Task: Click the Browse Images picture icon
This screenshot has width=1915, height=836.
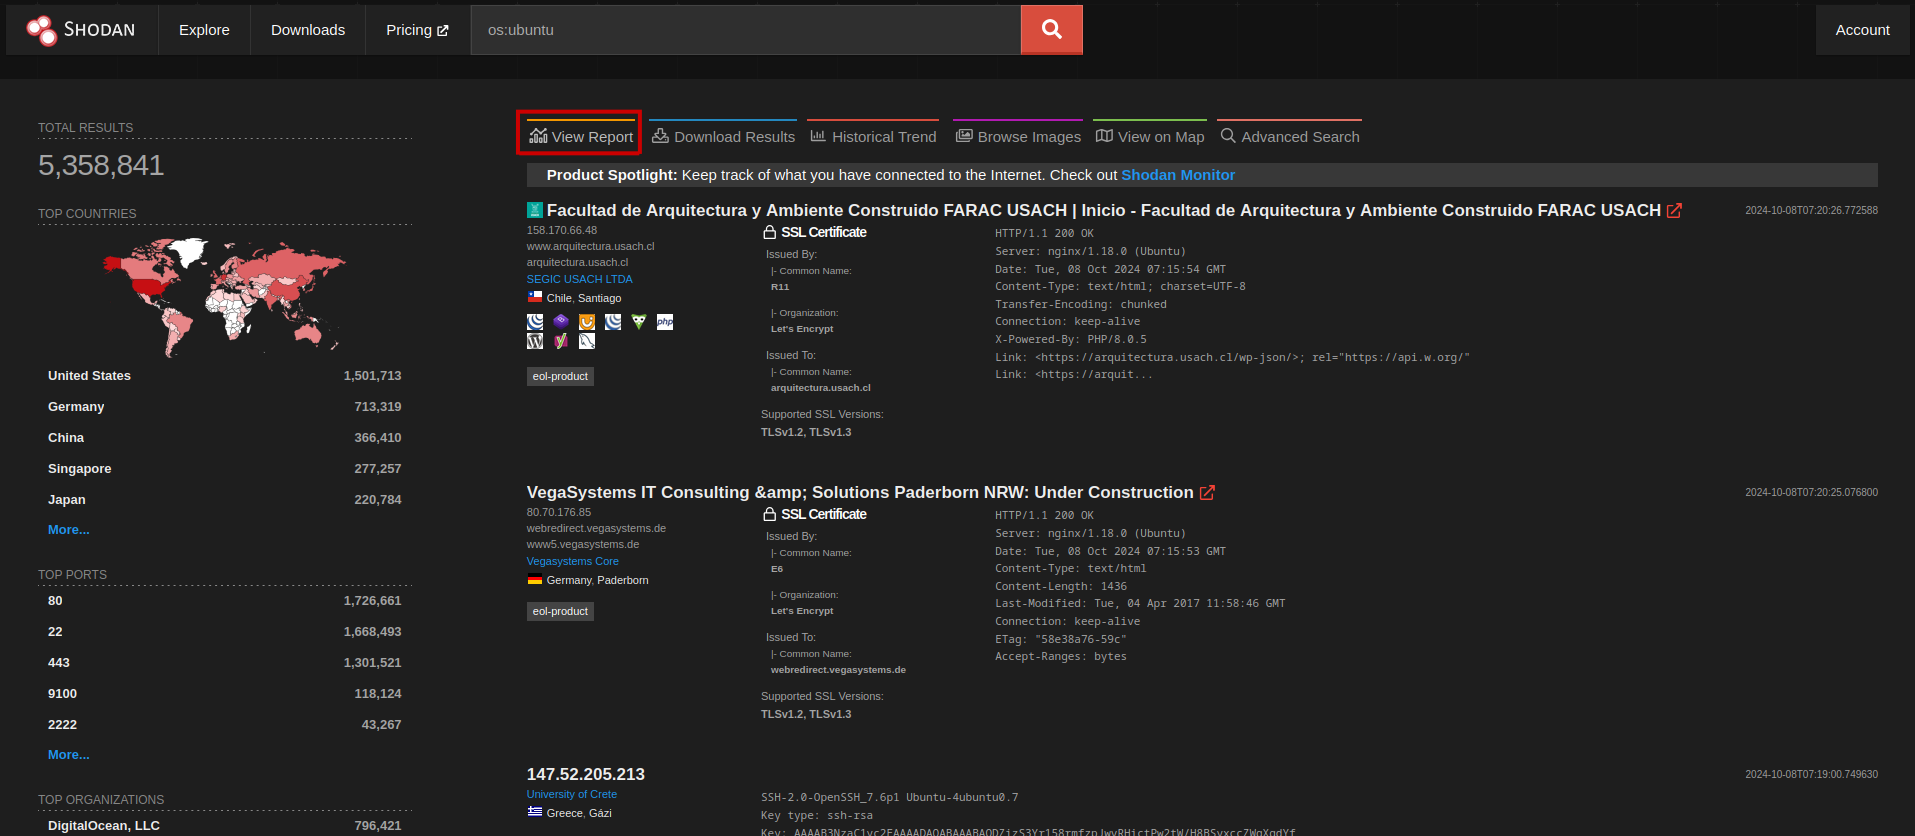Action: tap(964, 136)
